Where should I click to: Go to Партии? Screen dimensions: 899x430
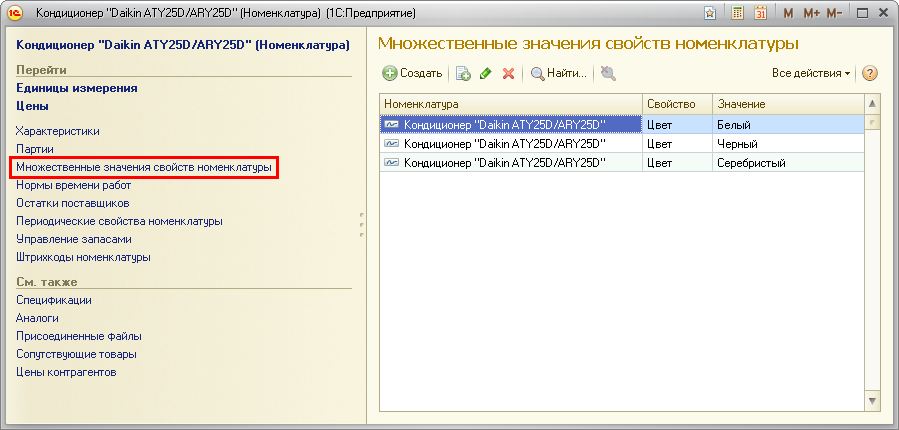35,149
